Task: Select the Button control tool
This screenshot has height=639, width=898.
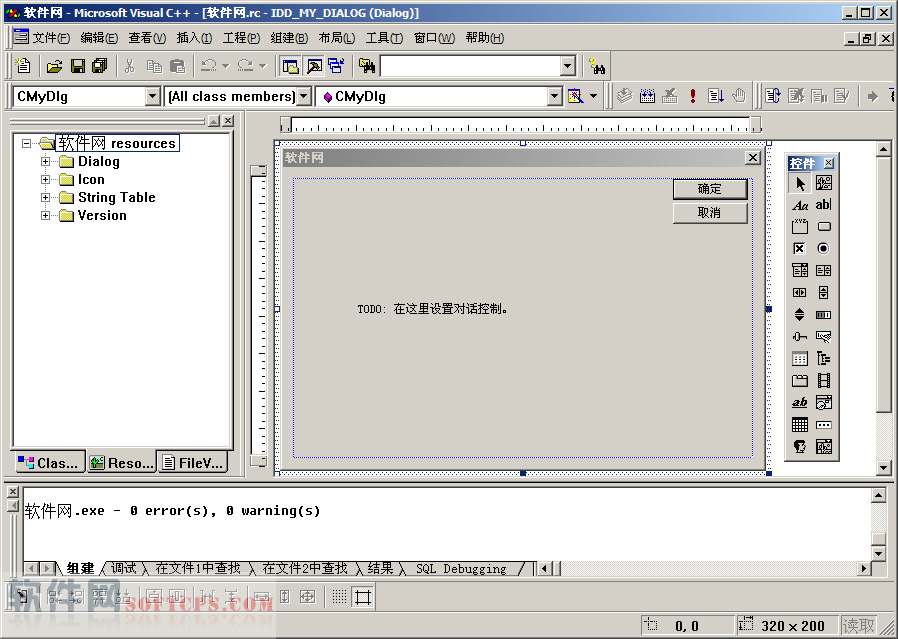Action: 824,227
